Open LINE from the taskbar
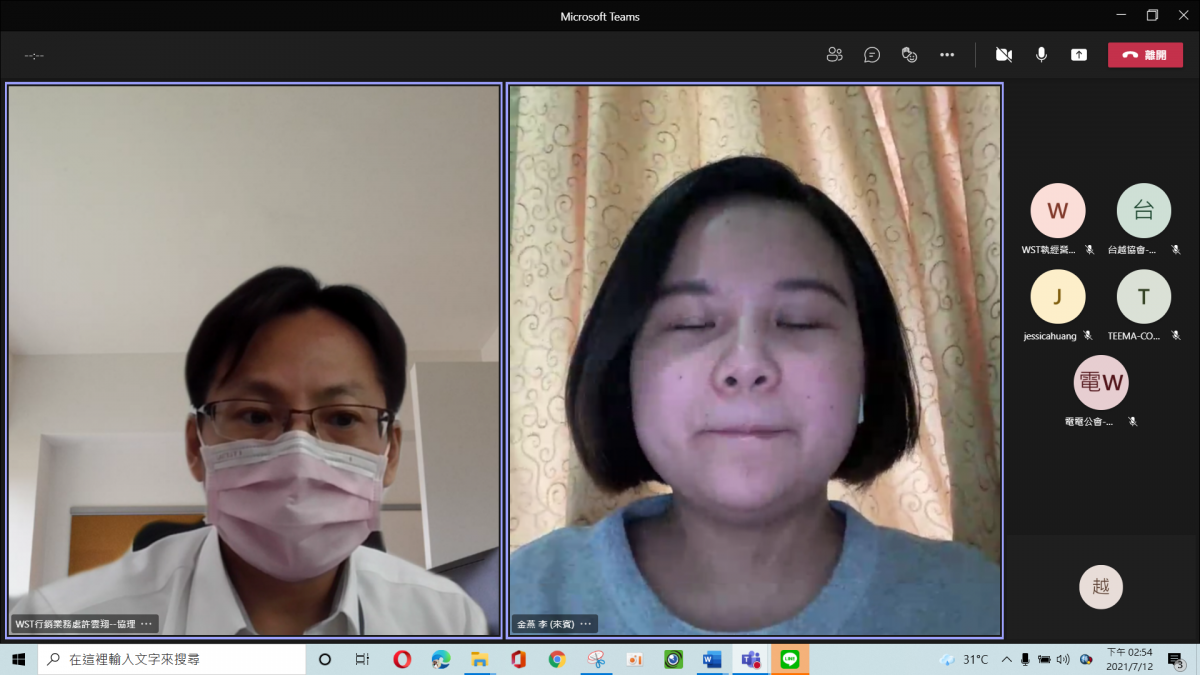The height and width of the screenshot is (675, 1200). click(x=790, y=660)
